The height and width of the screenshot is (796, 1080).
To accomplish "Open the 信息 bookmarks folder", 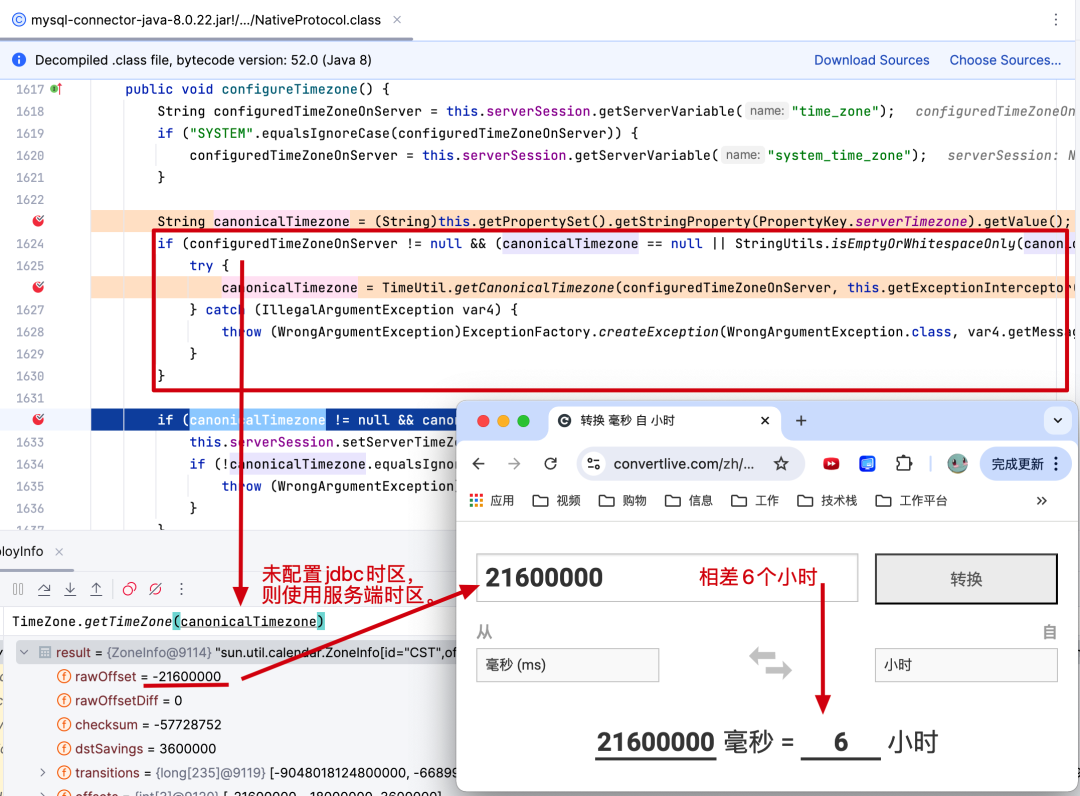I will coord(689,501).
